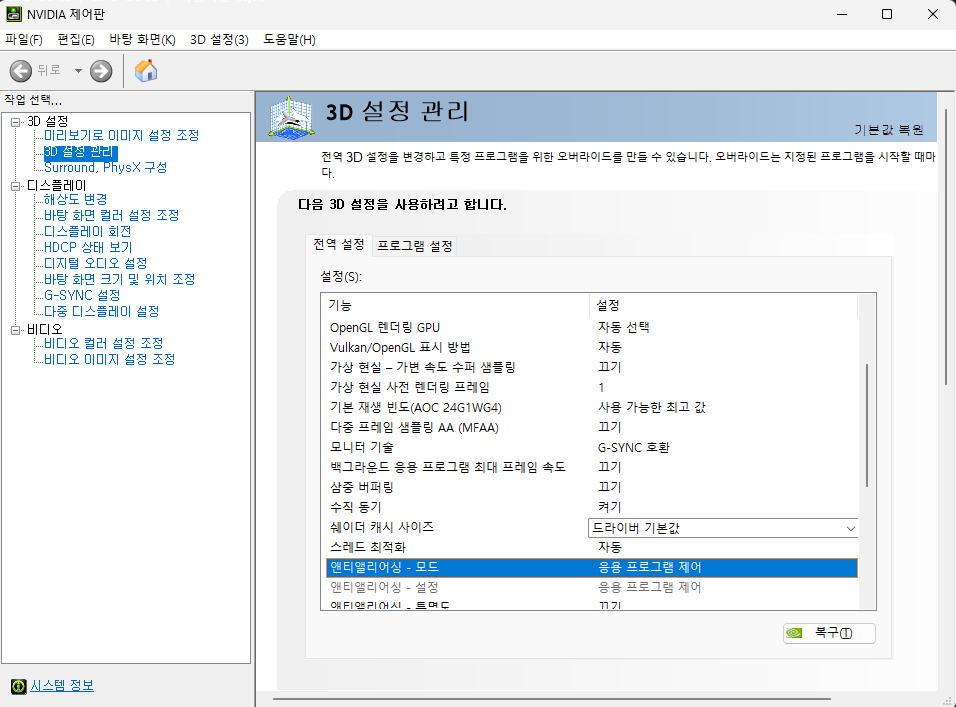Open the 편집(E) menu

coord(76,40)
